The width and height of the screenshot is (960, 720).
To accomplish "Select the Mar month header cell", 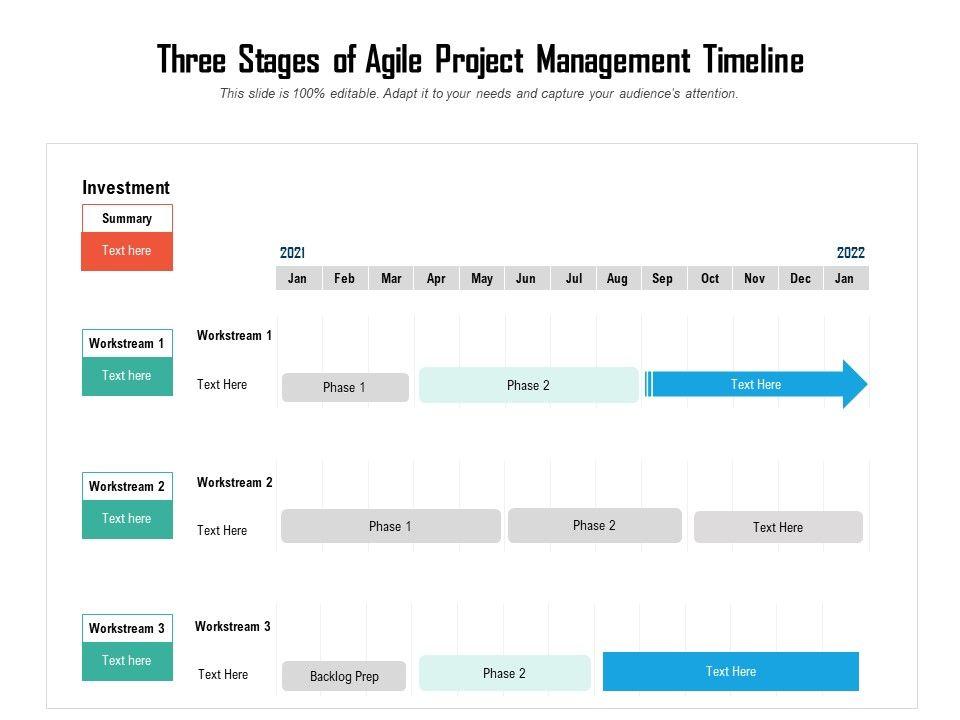I will coord(391,278).
